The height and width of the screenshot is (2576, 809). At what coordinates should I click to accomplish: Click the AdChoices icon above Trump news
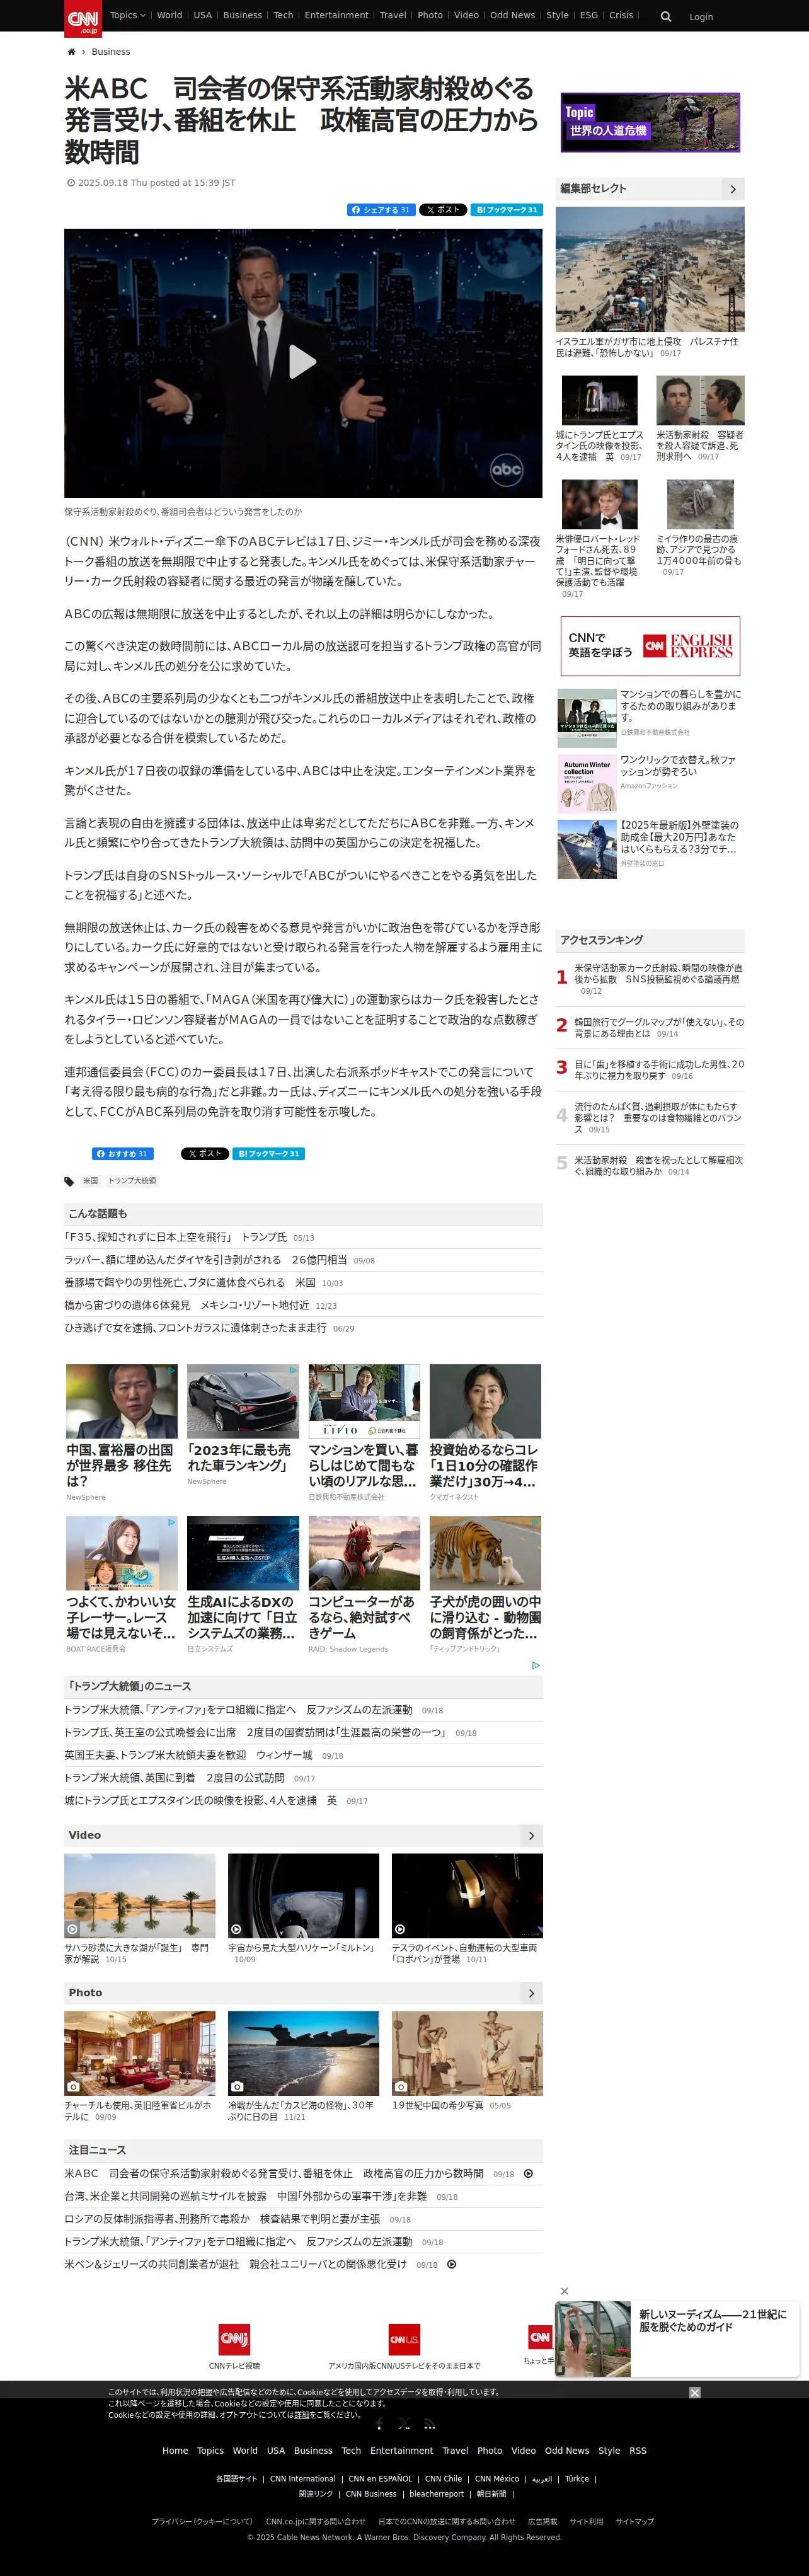coord(536,1665)
